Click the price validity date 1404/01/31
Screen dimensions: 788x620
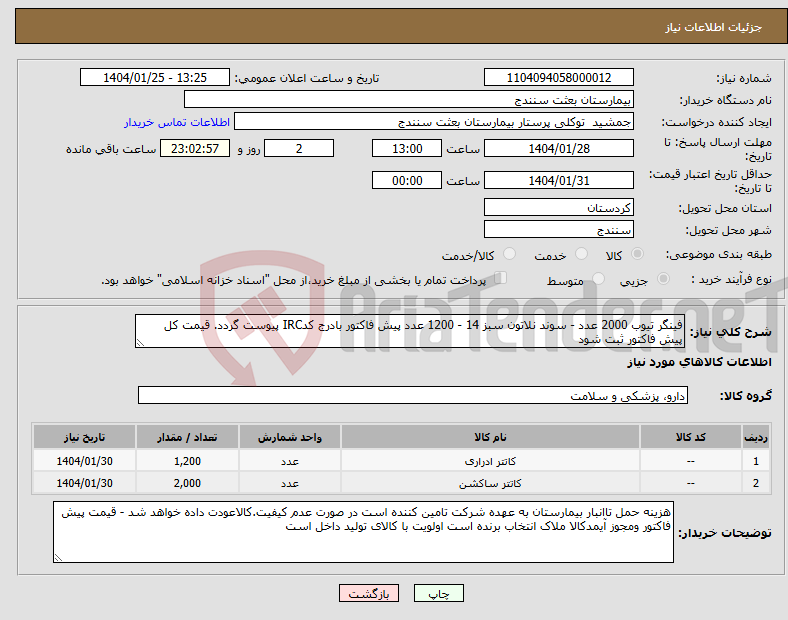(558, 180)
